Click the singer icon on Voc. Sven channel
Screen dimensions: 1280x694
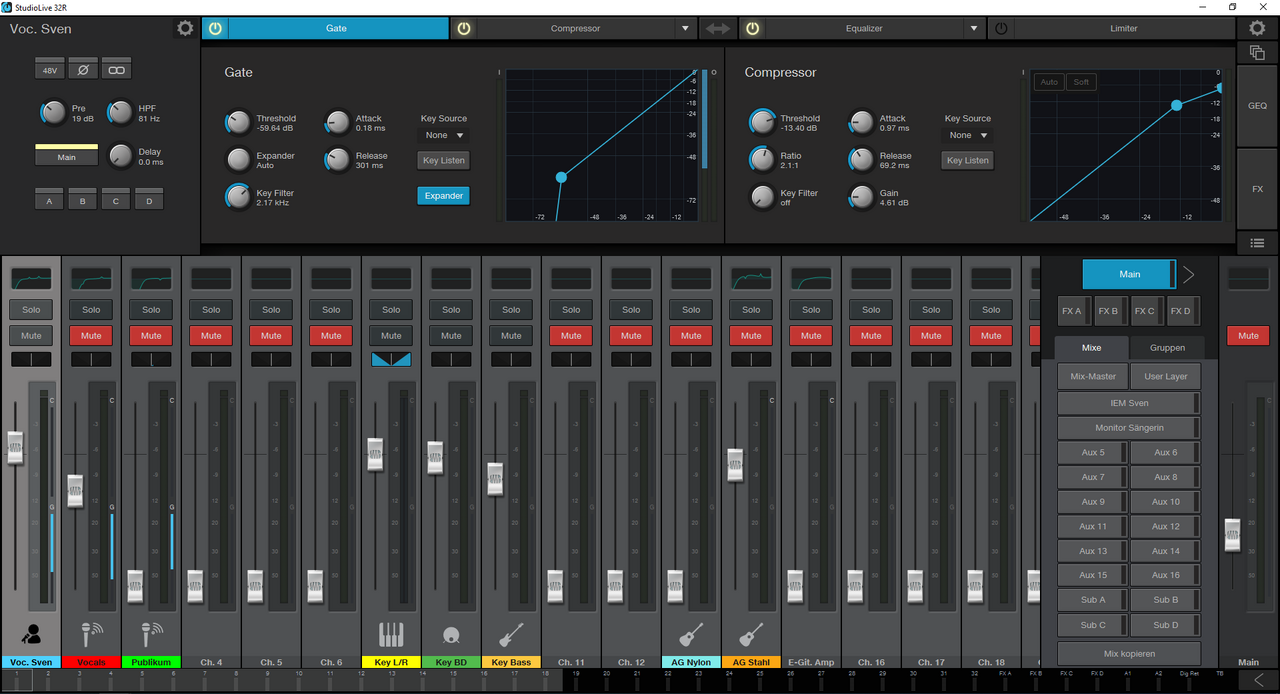pyautogui.click(x=31, y=633)
